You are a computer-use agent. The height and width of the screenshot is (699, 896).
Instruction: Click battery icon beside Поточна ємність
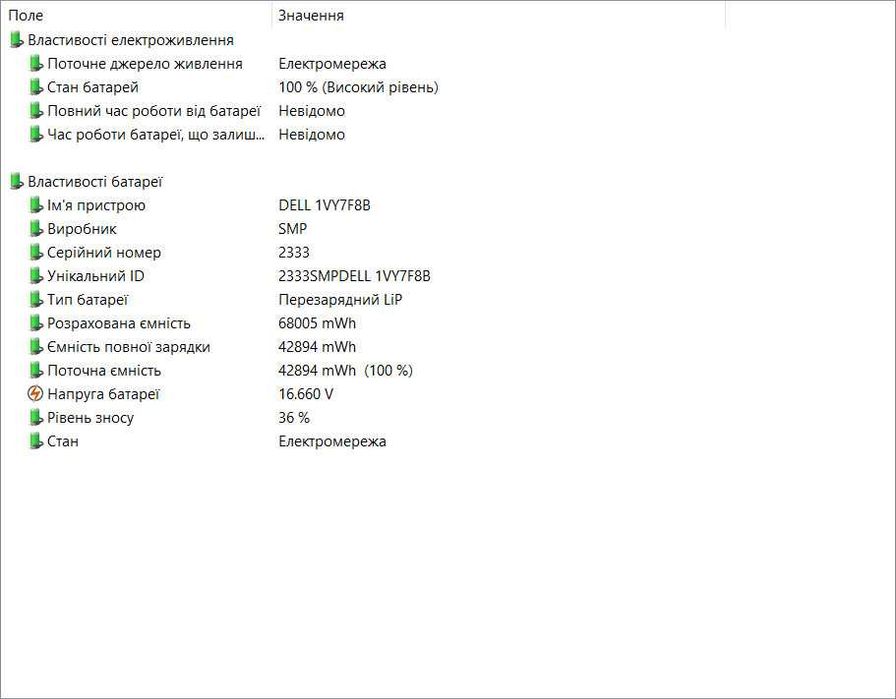[36, 370]
